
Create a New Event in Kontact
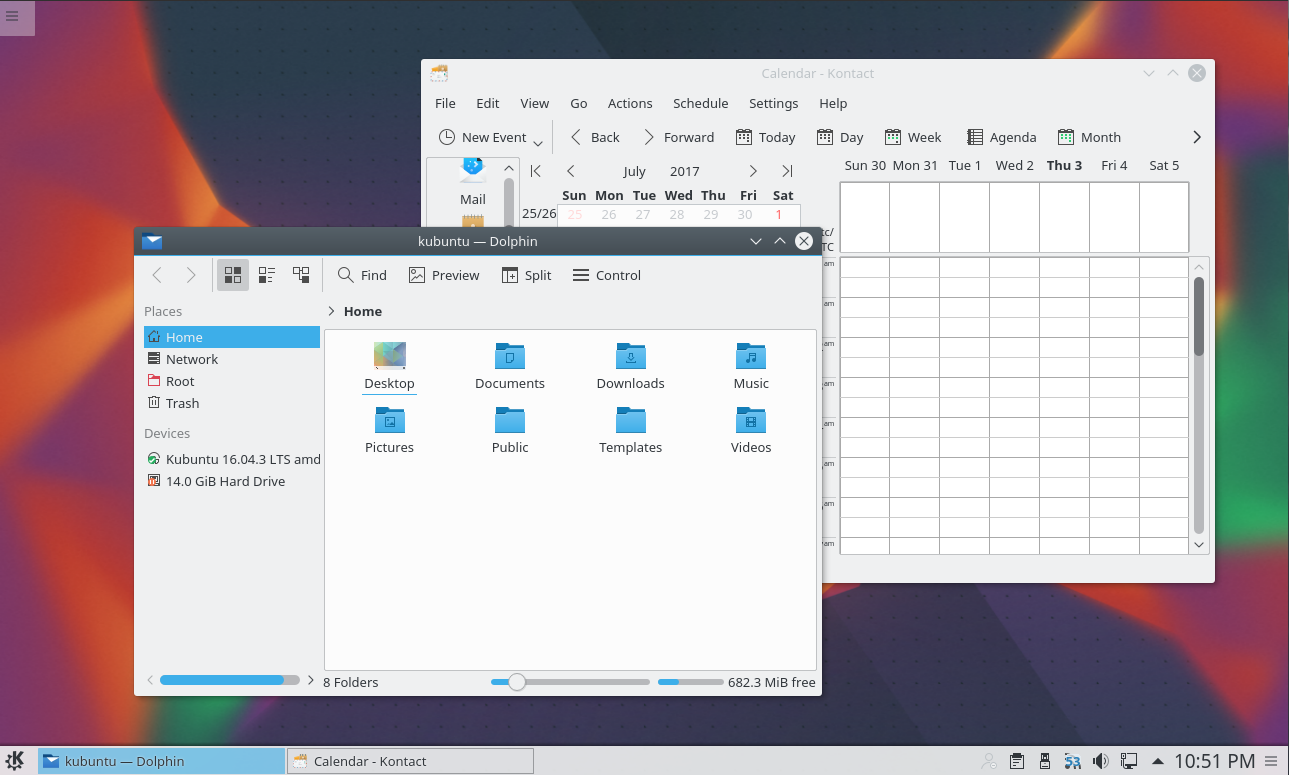[x=482, y=137]
